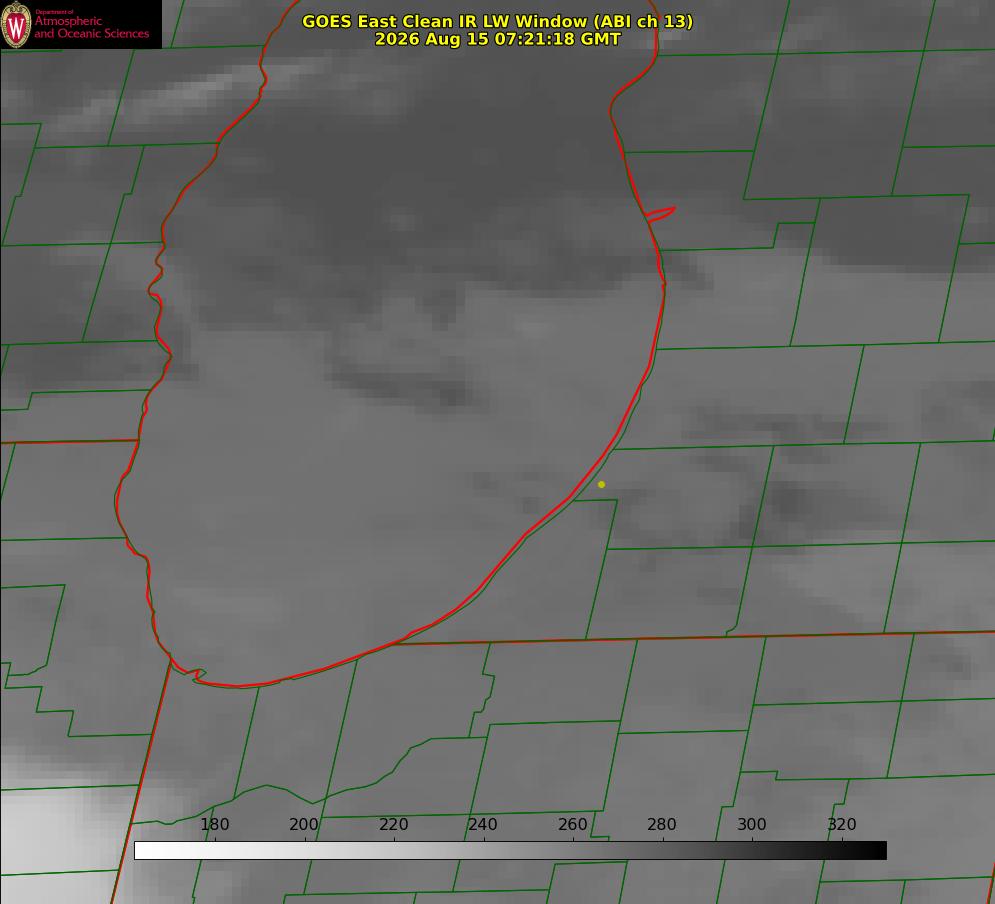
Task: Click the black end of the temperature colorbar
Action: coord(874,850)
